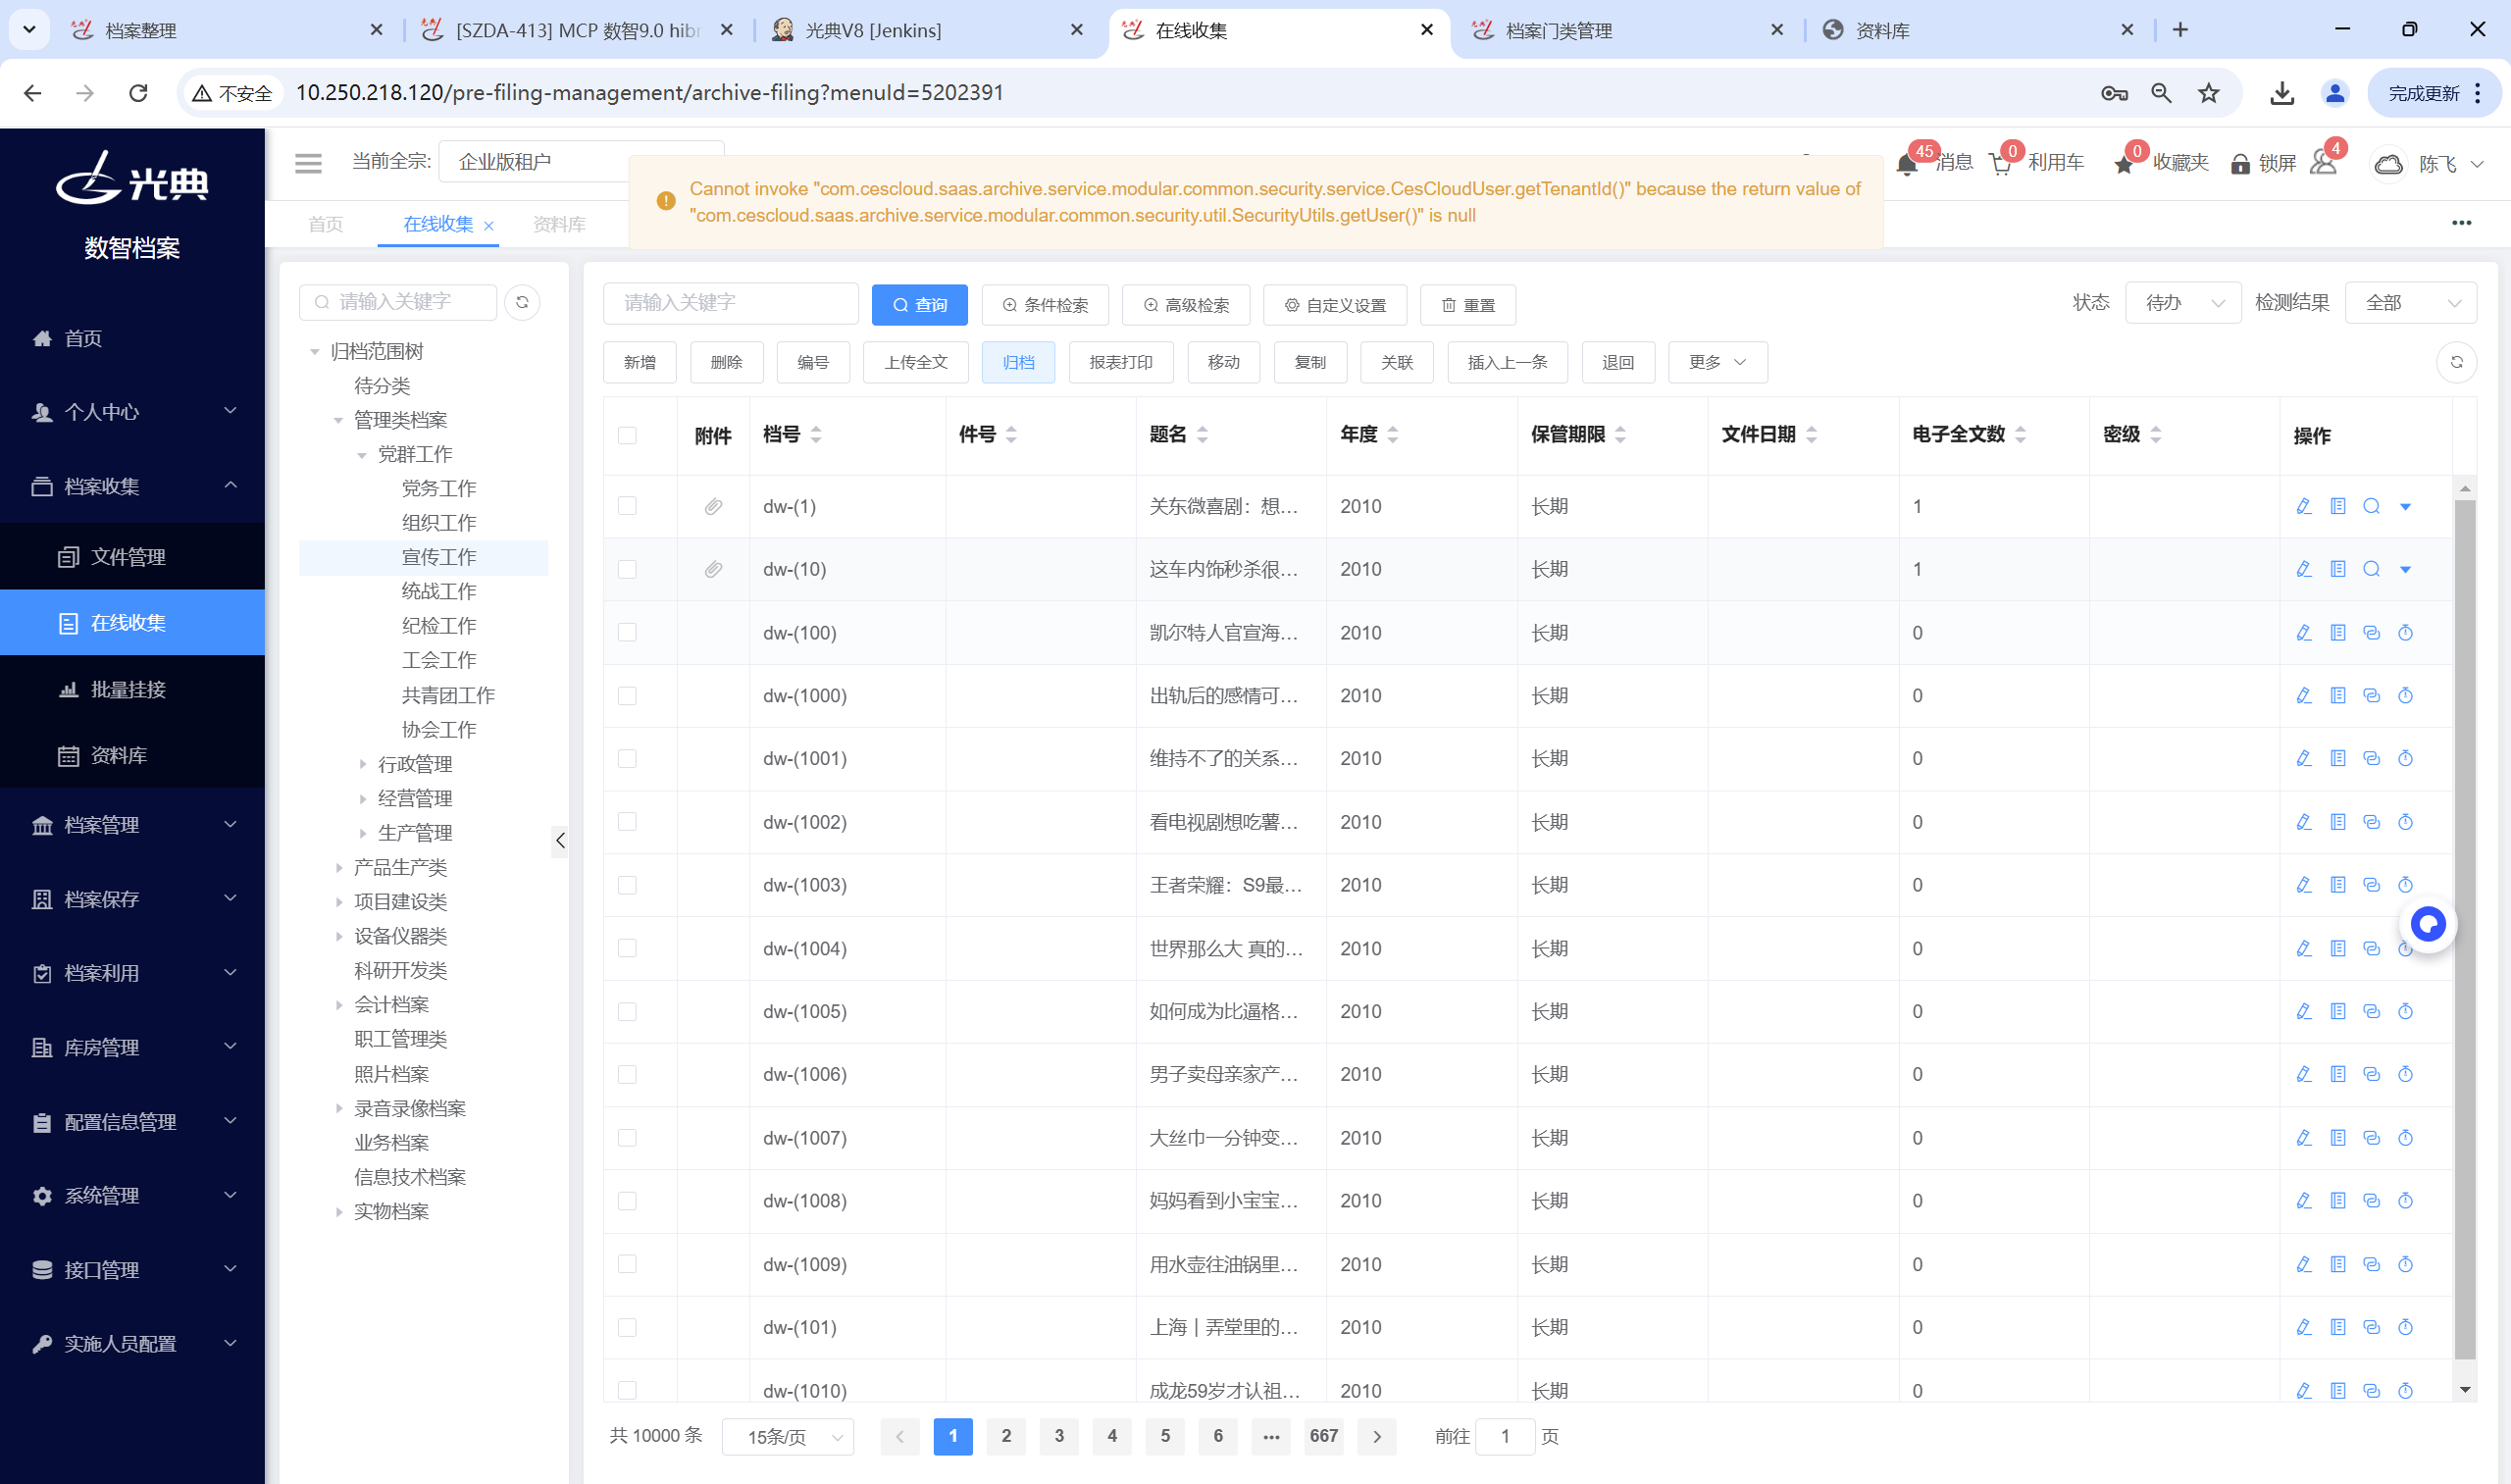Check the checkbox for row dw-(1001)
The width and height of the screenshot is (2511, 1484).
tap(627, 759)
